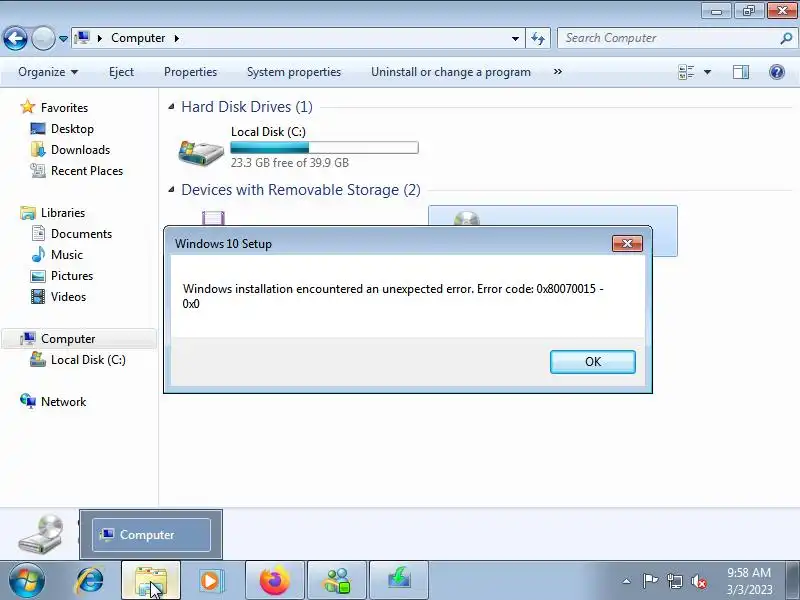Open Properties from the toolbar

click(190, 72)
